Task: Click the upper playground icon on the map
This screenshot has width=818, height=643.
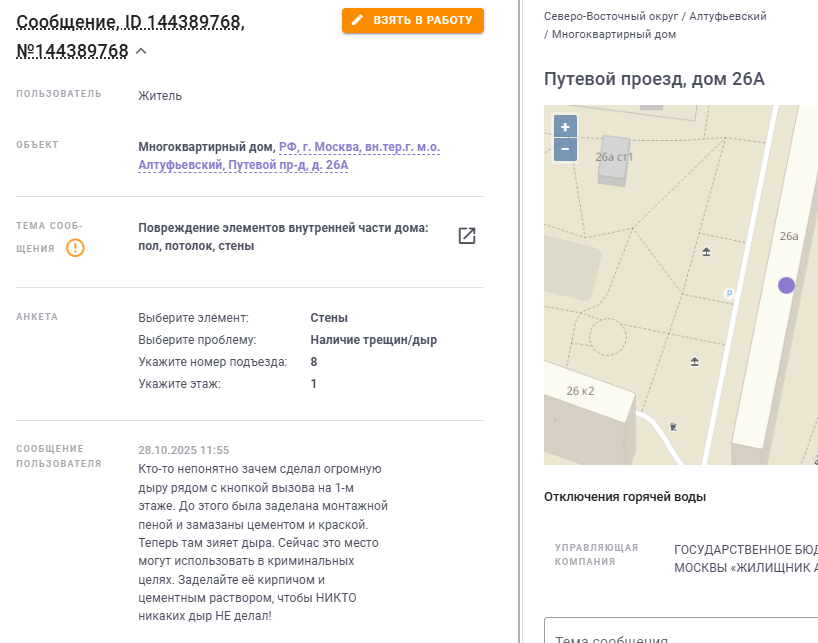Action: coord(706,252)
